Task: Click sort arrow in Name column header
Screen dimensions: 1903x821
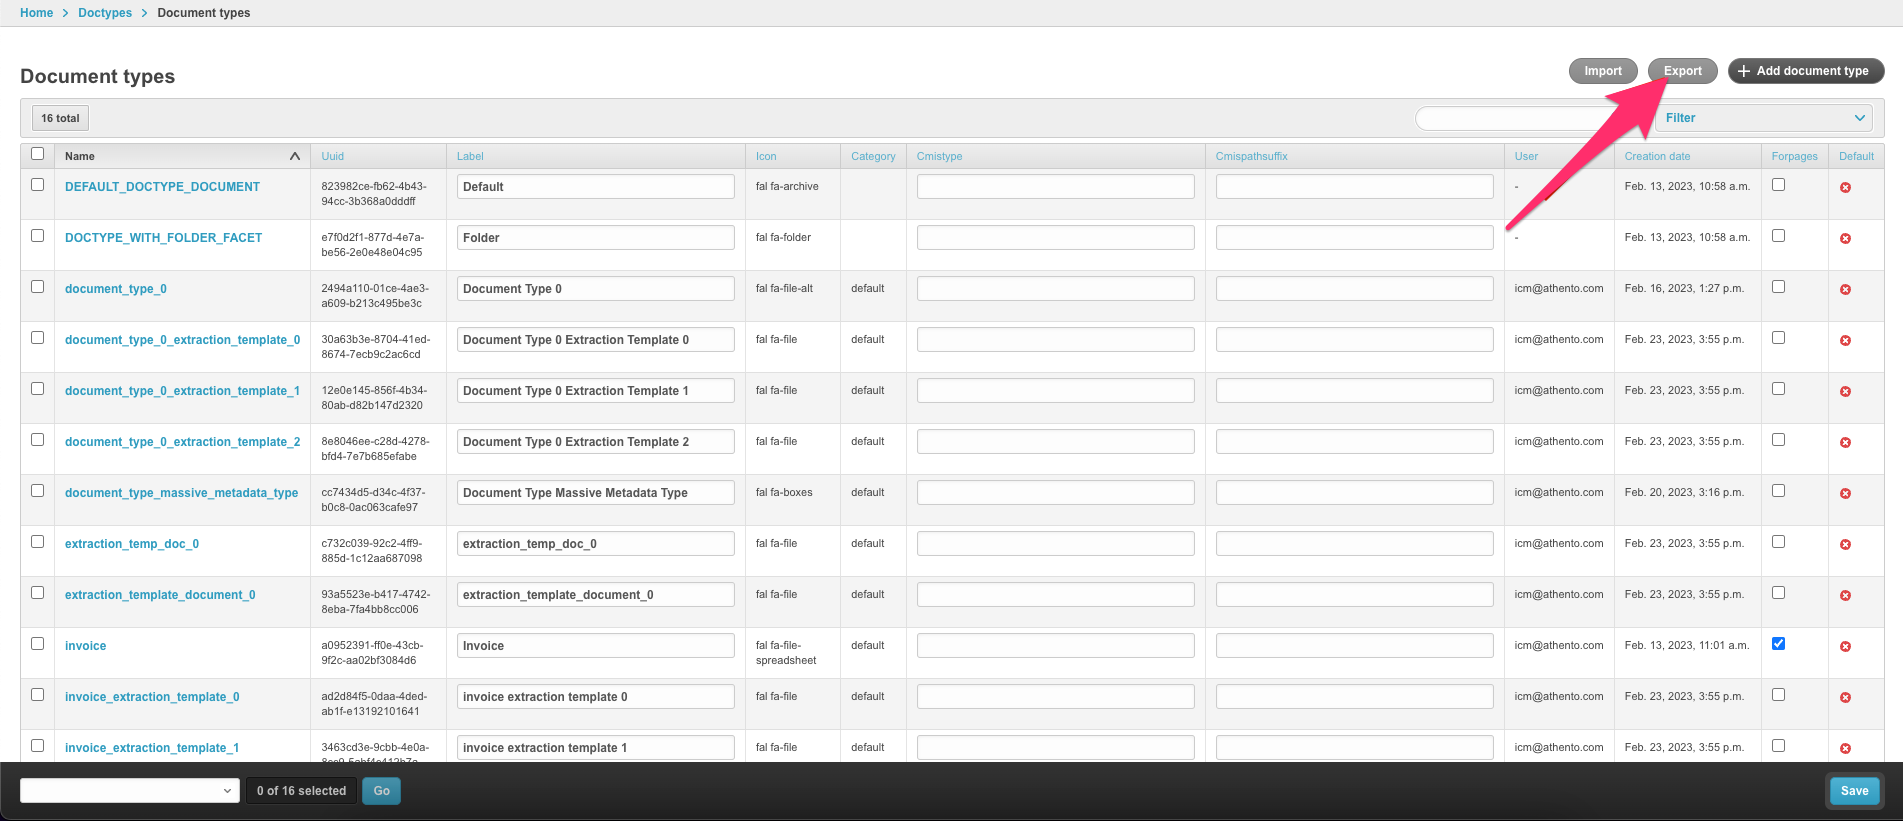Action: pyautogui.click(x=294, y=156)
